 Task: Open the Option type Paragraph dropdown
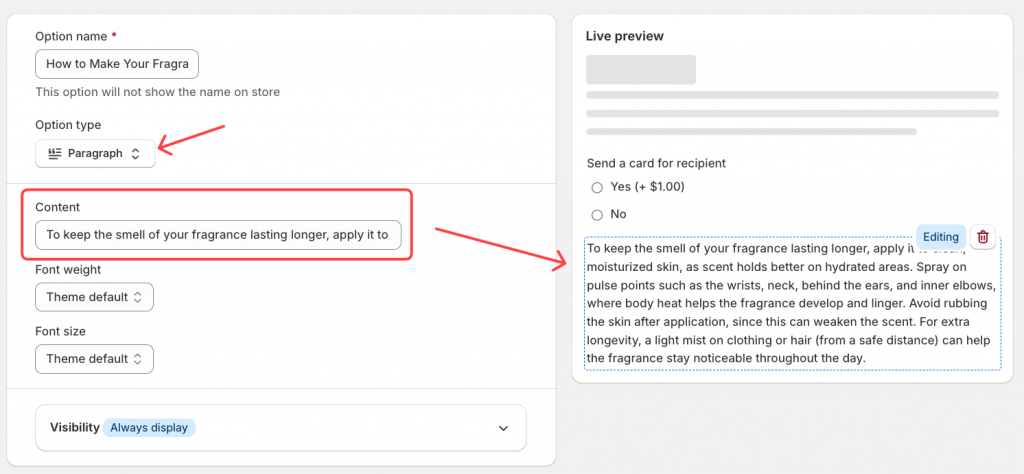tap(95, 153)
